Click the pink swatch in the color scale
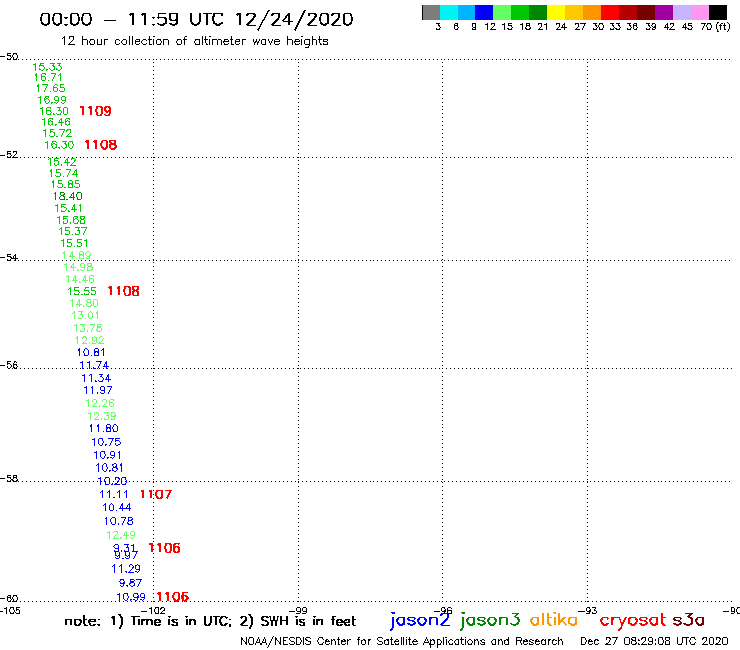 [x=700, y=12]
